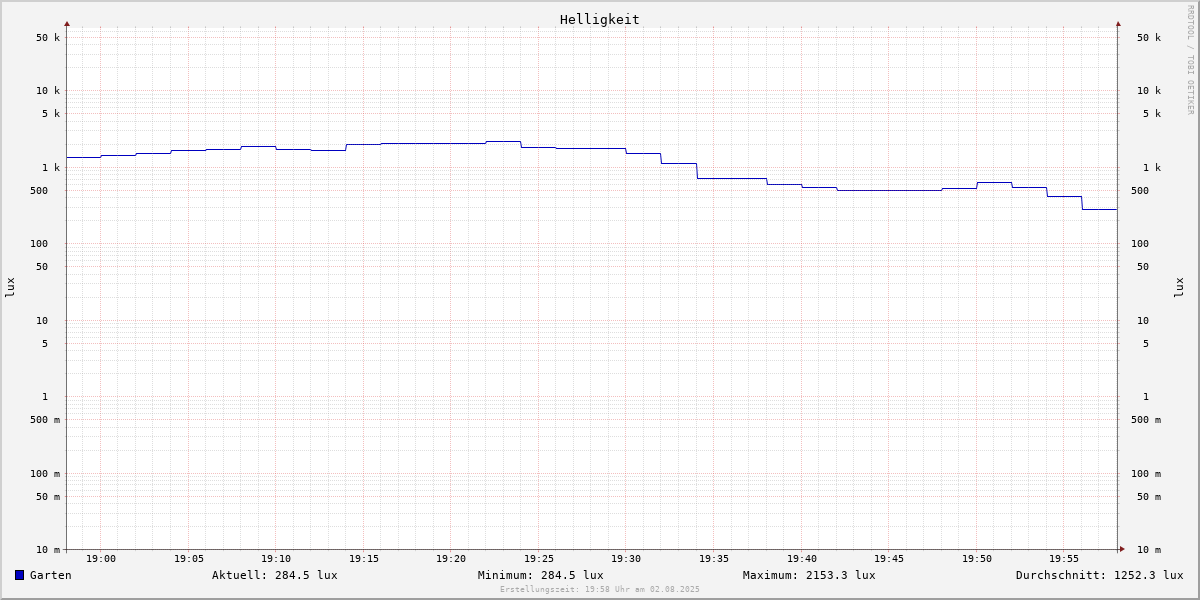Screen dimensions: 1200x600
Task: Click the 19:00 time axis label
Action: [101, 559]
